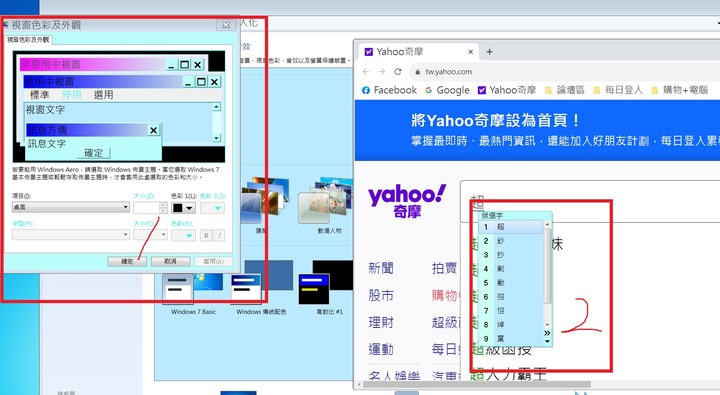
Task: Open the 購物+電腦 bookmark folder
Action: 680,90
